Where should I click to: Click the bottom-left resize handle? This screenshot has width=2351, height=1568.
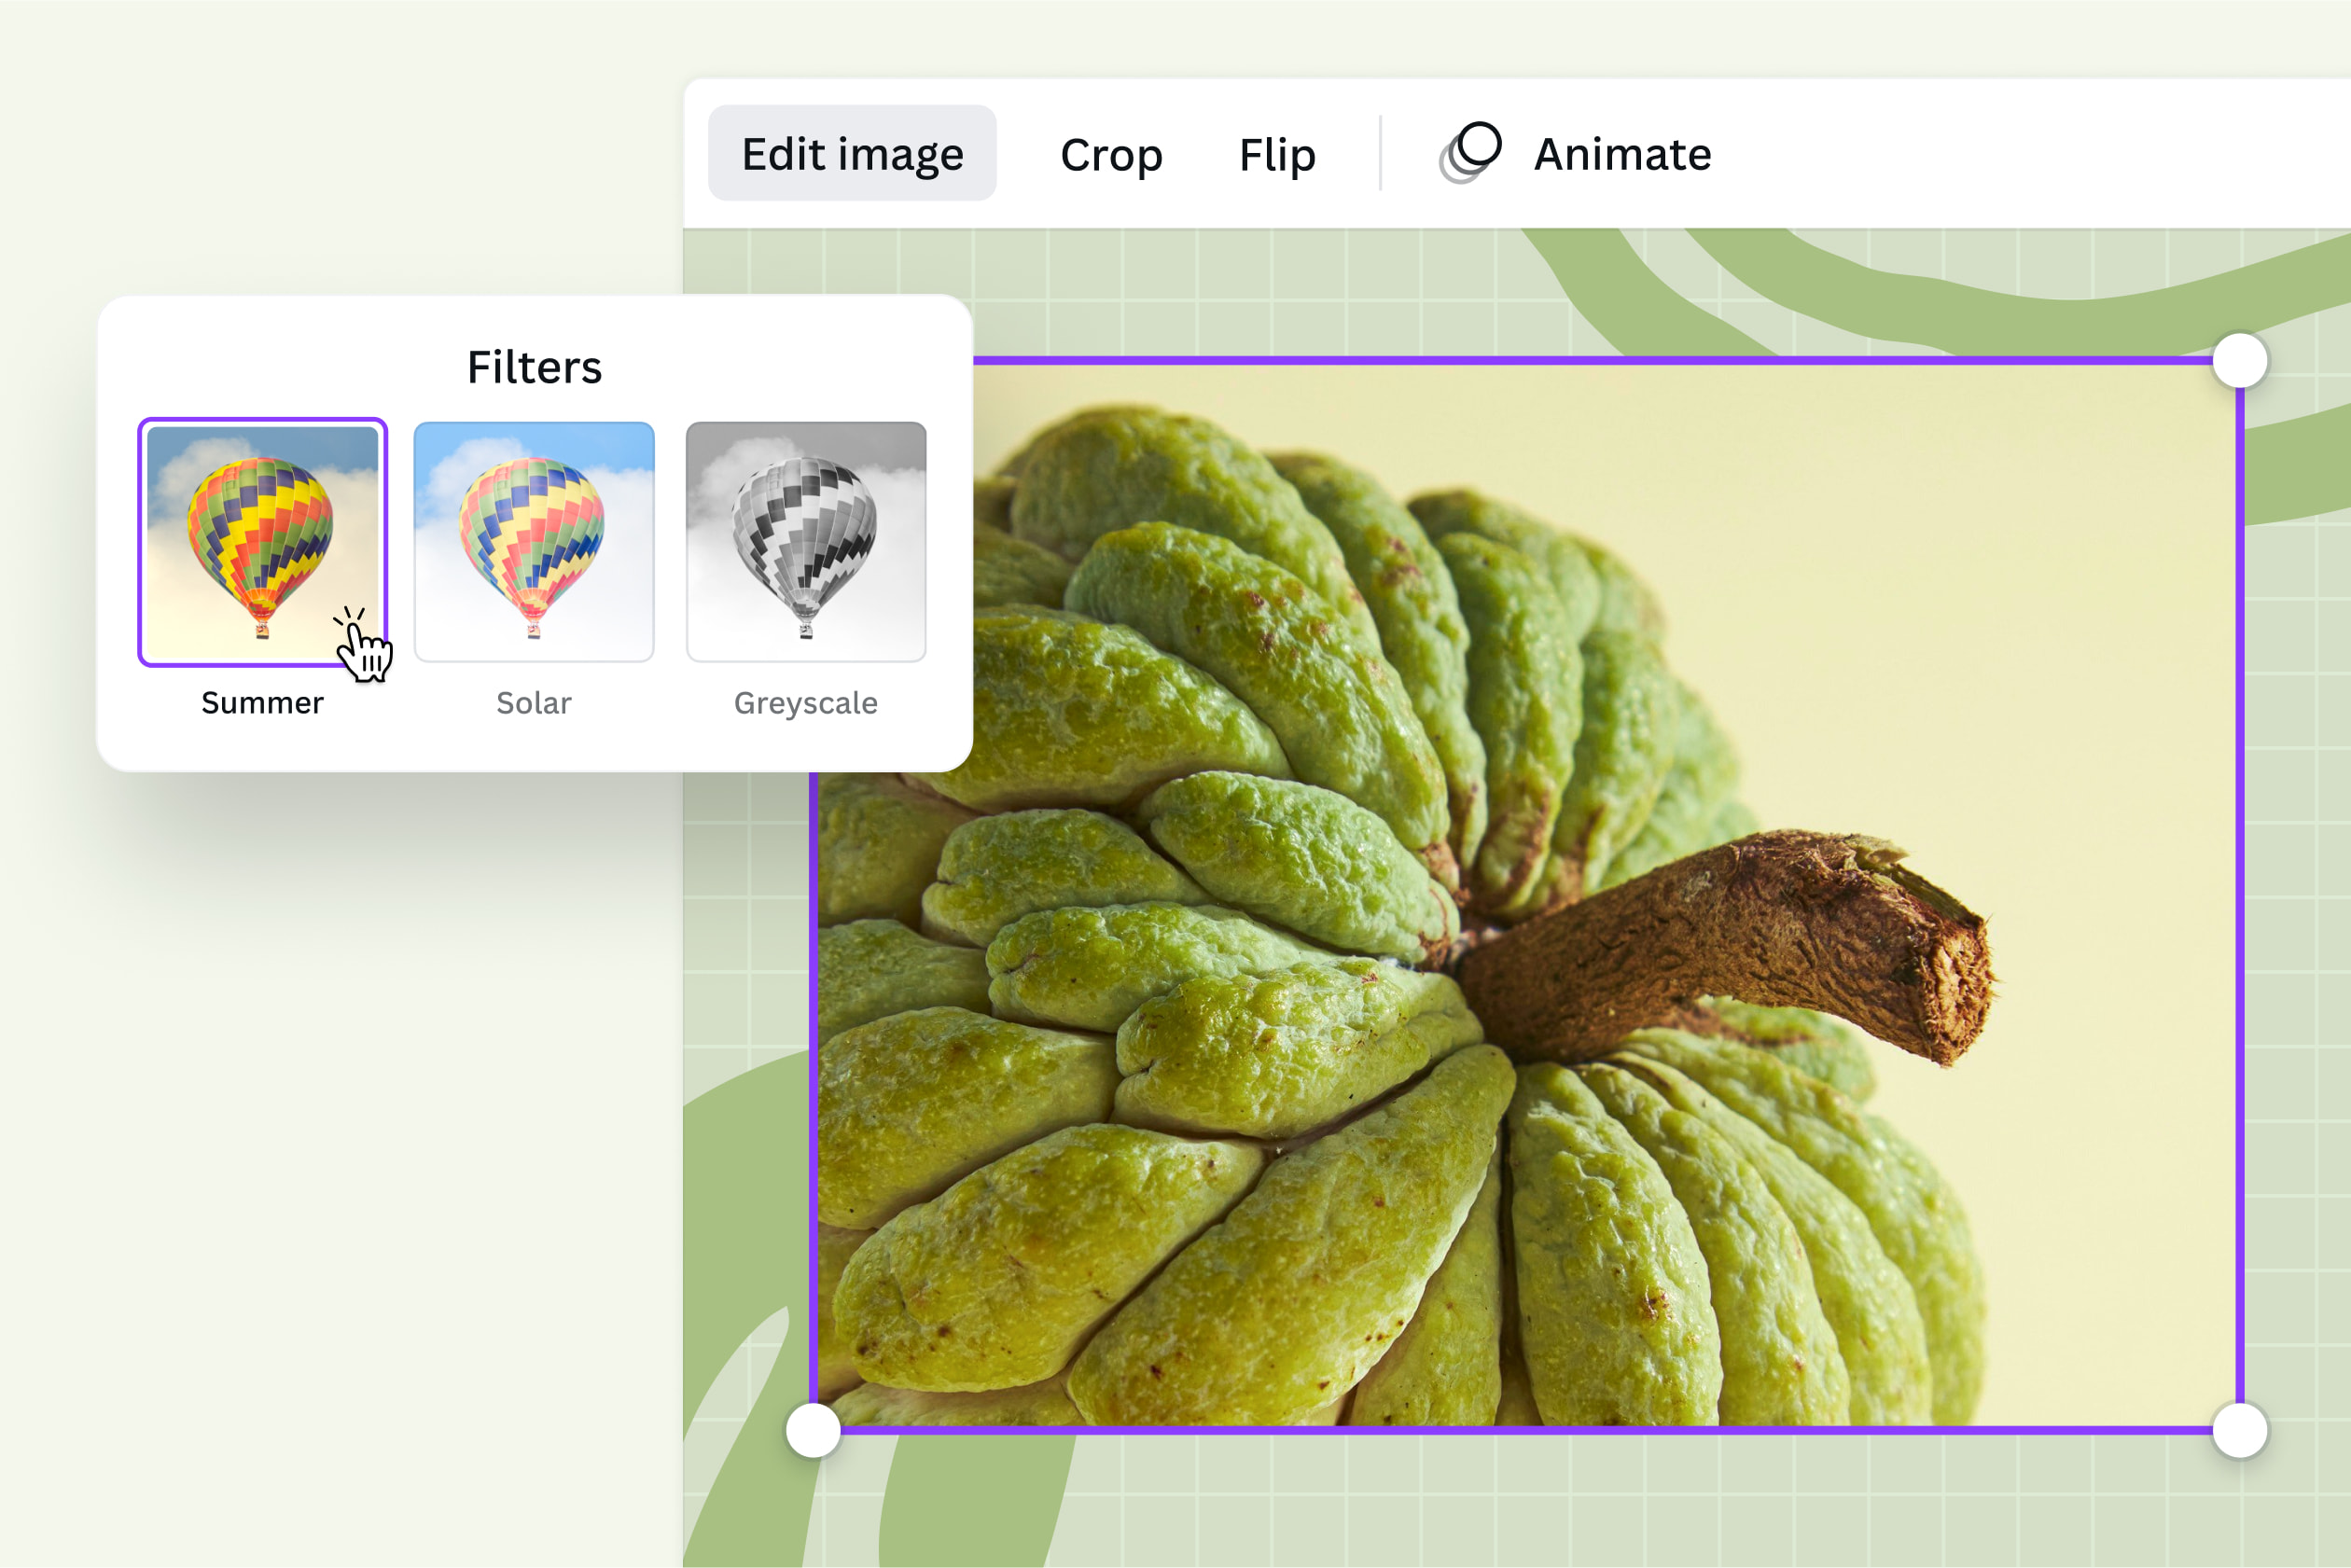(812, 1432)
